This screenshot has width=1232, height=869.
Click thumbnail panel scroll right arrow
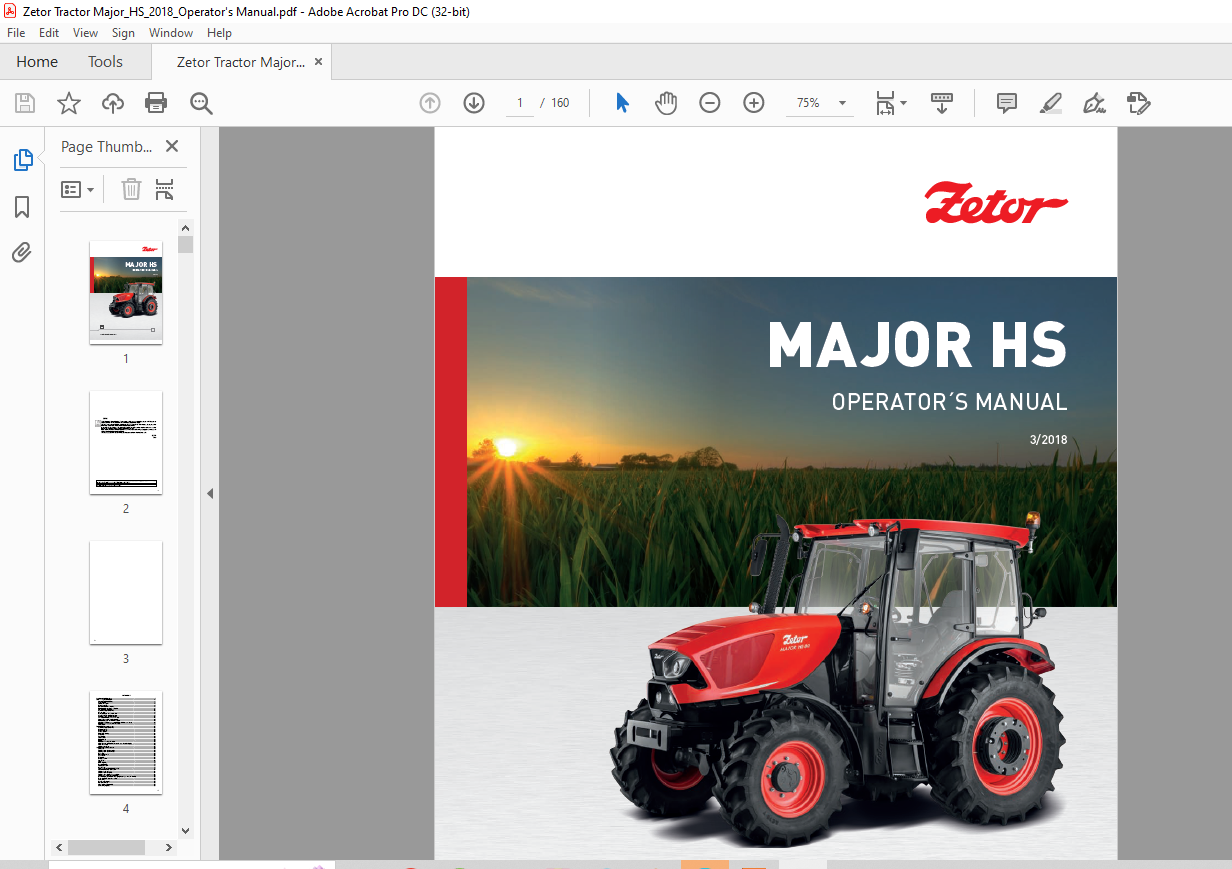169,847
